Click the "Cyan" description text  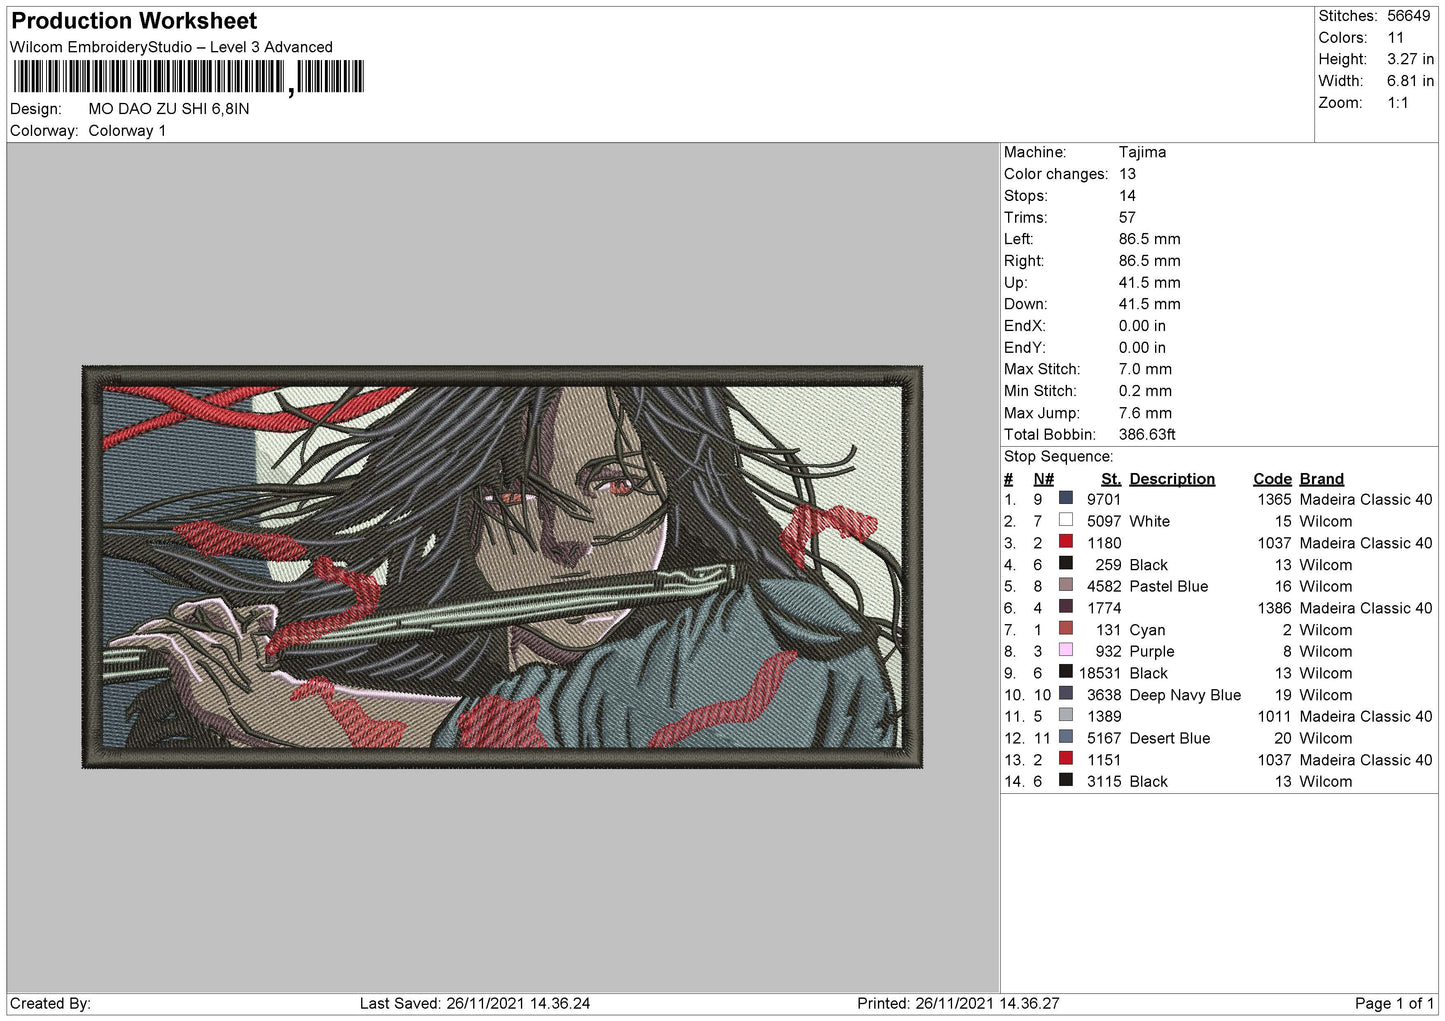coord(1147,630)
